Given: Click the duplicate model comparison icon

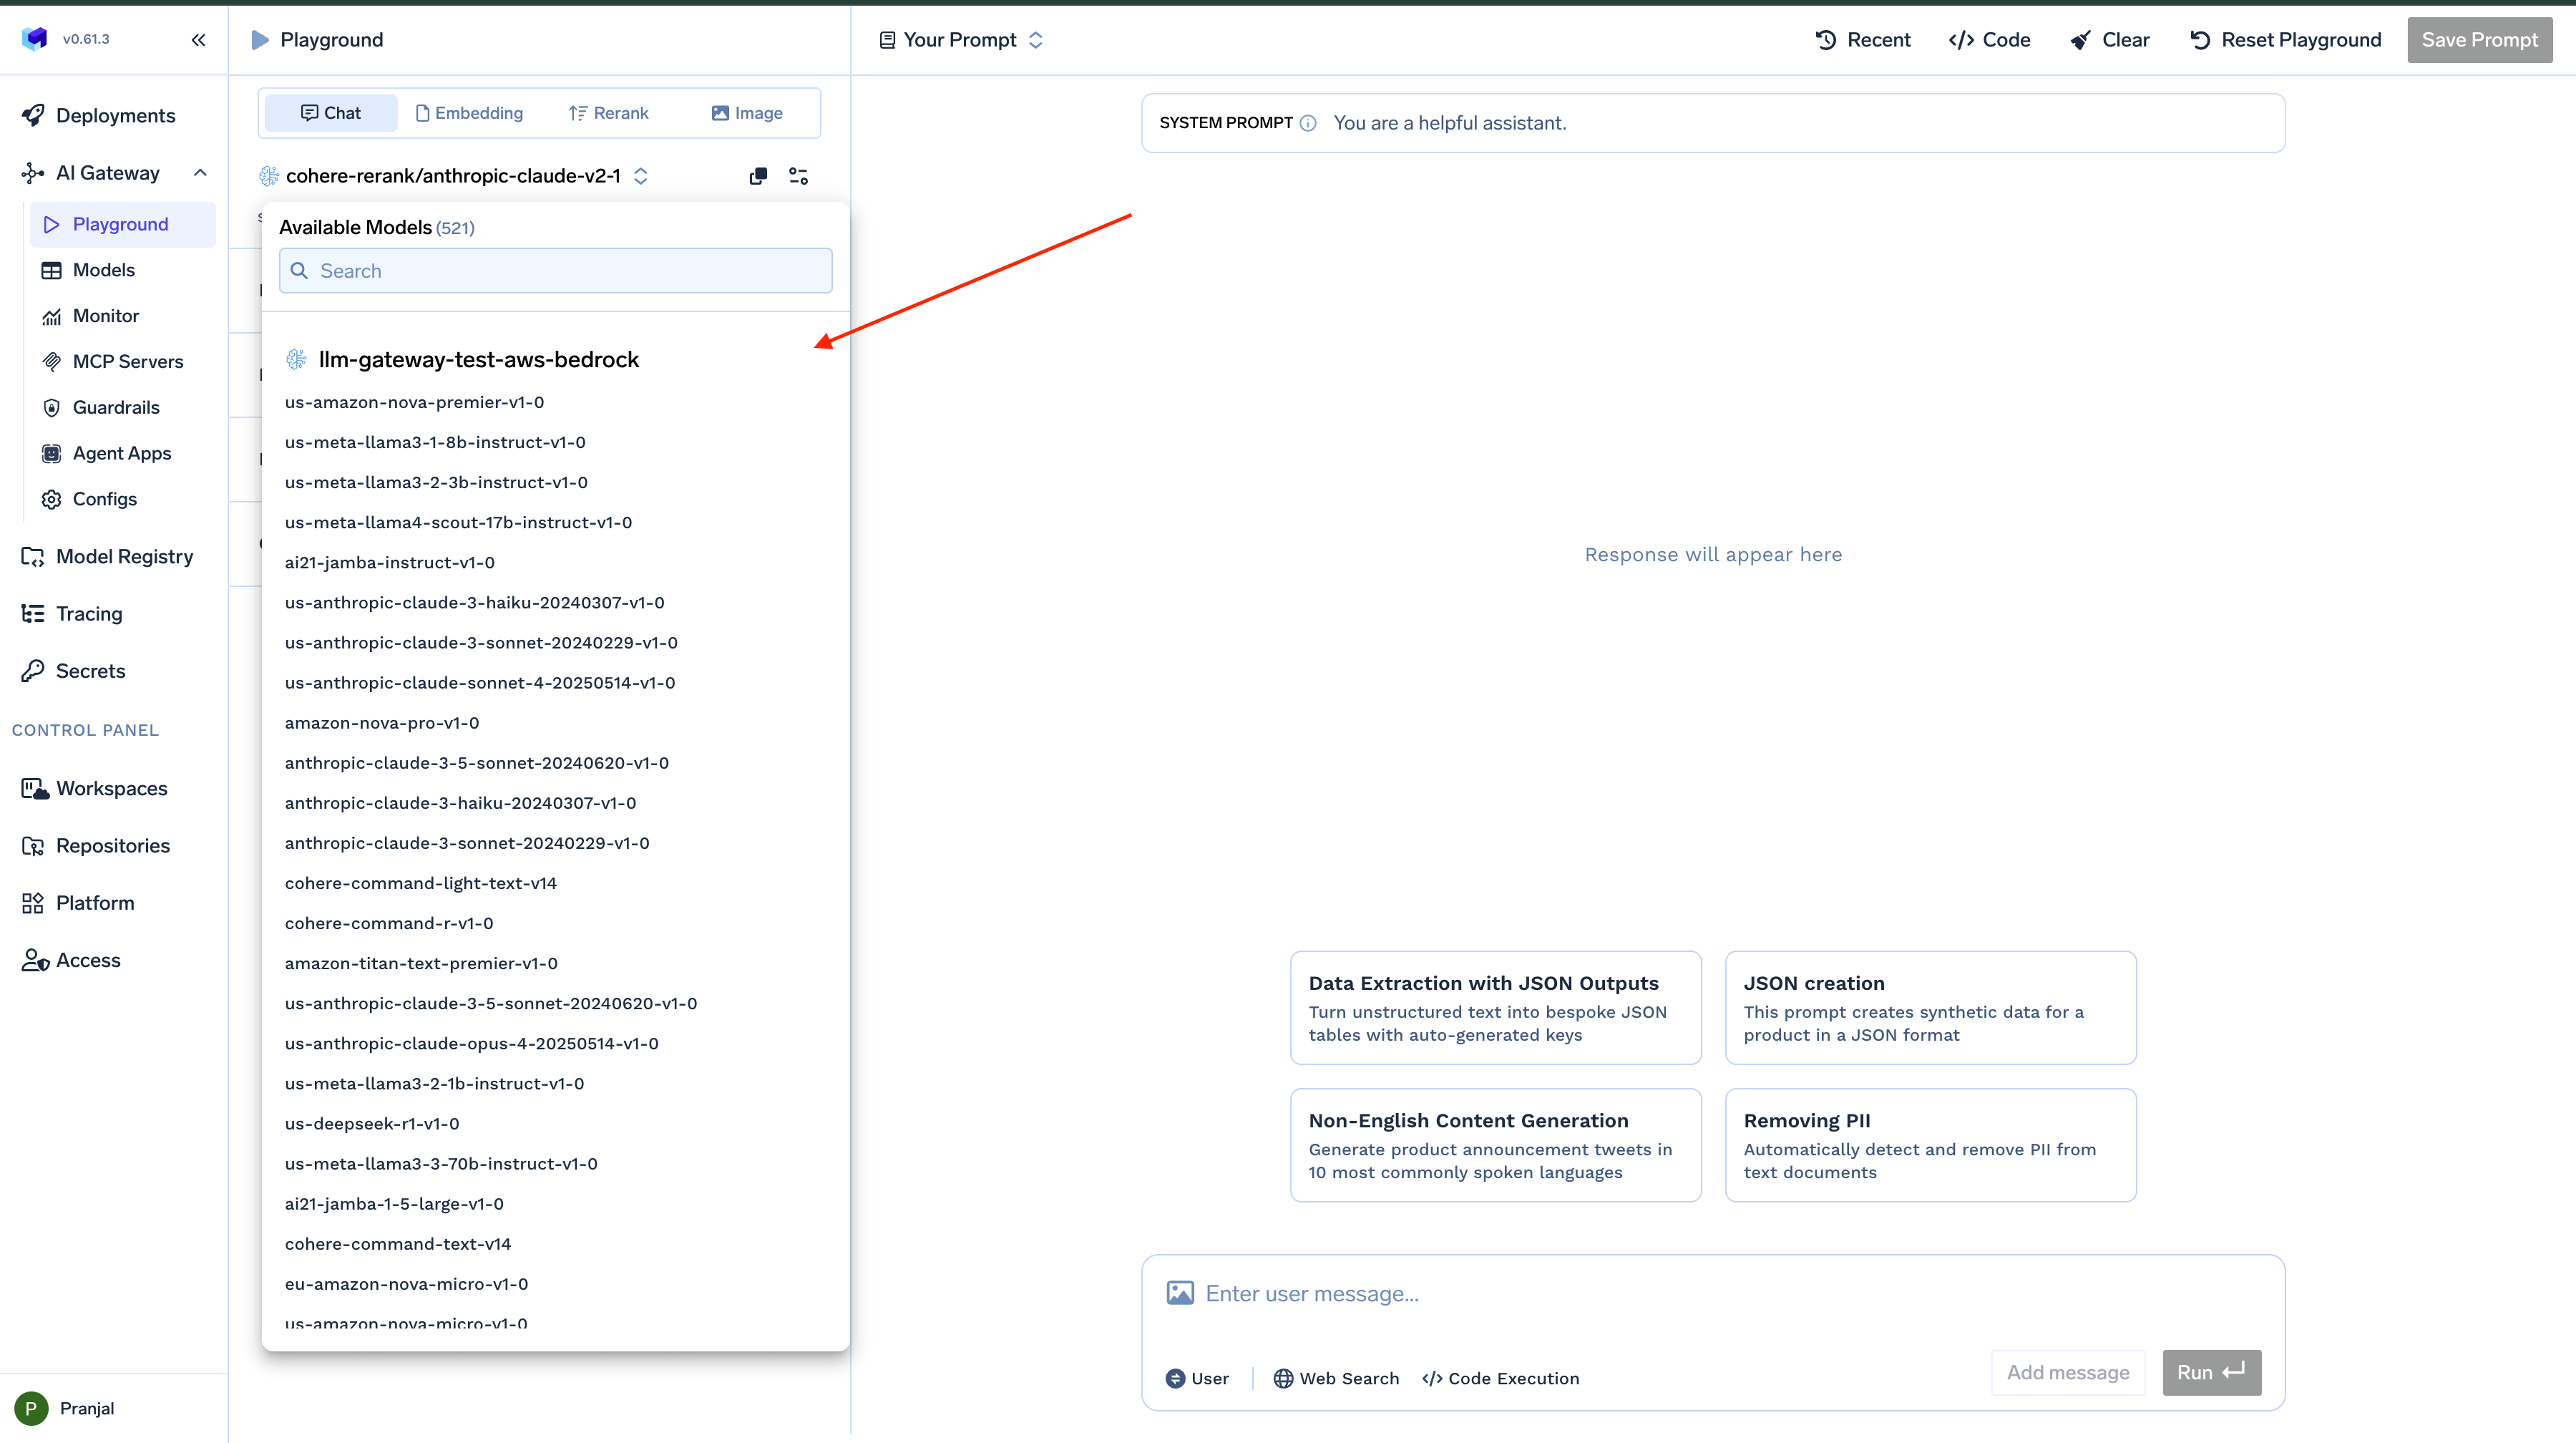Looking at the screenshot, I should tap(758, 176).
